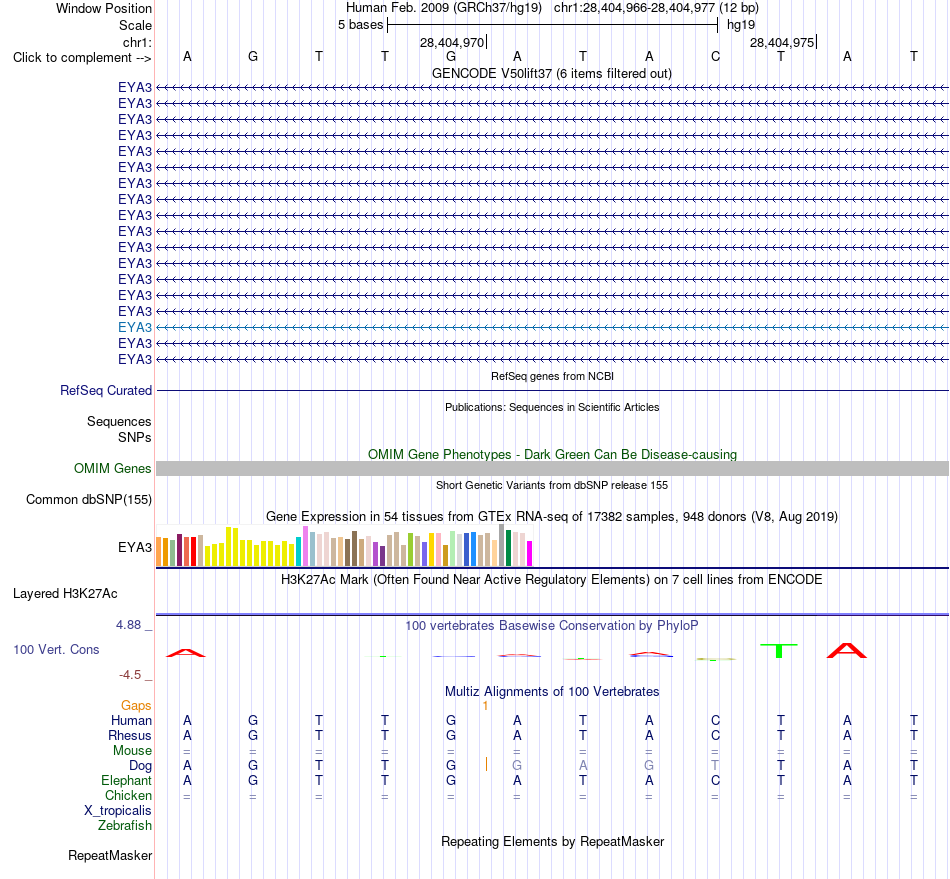Open the 'GENCODE V50lift37 (6 items filtered out)' track title
Image resolution: width=950 pixels, height=879 pixels.
pos(552,73)
